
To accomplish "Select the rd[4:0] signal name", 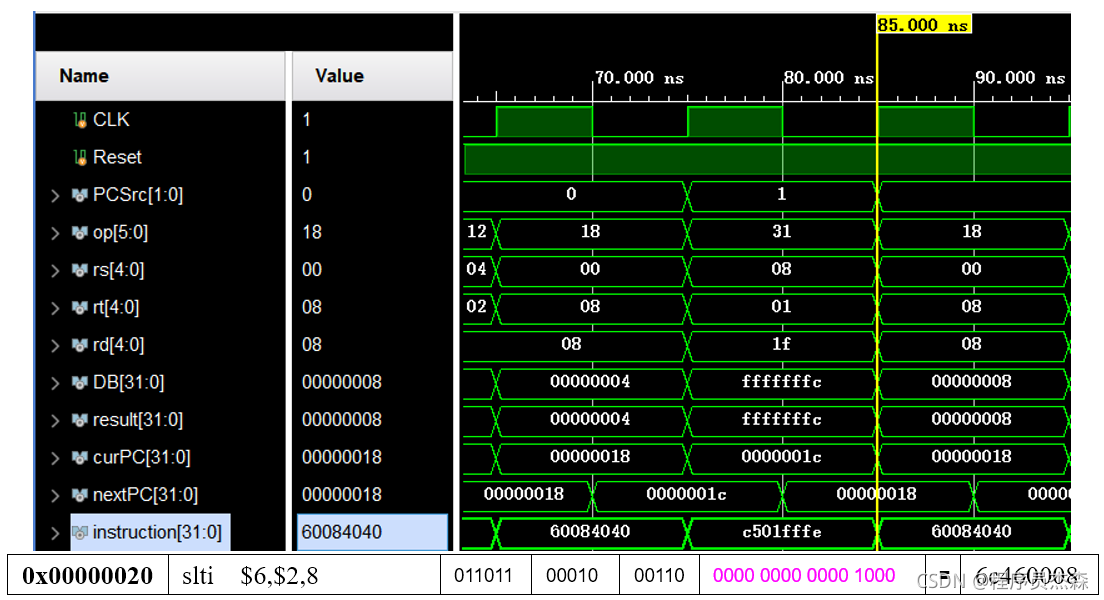I will tap(118, 345).
